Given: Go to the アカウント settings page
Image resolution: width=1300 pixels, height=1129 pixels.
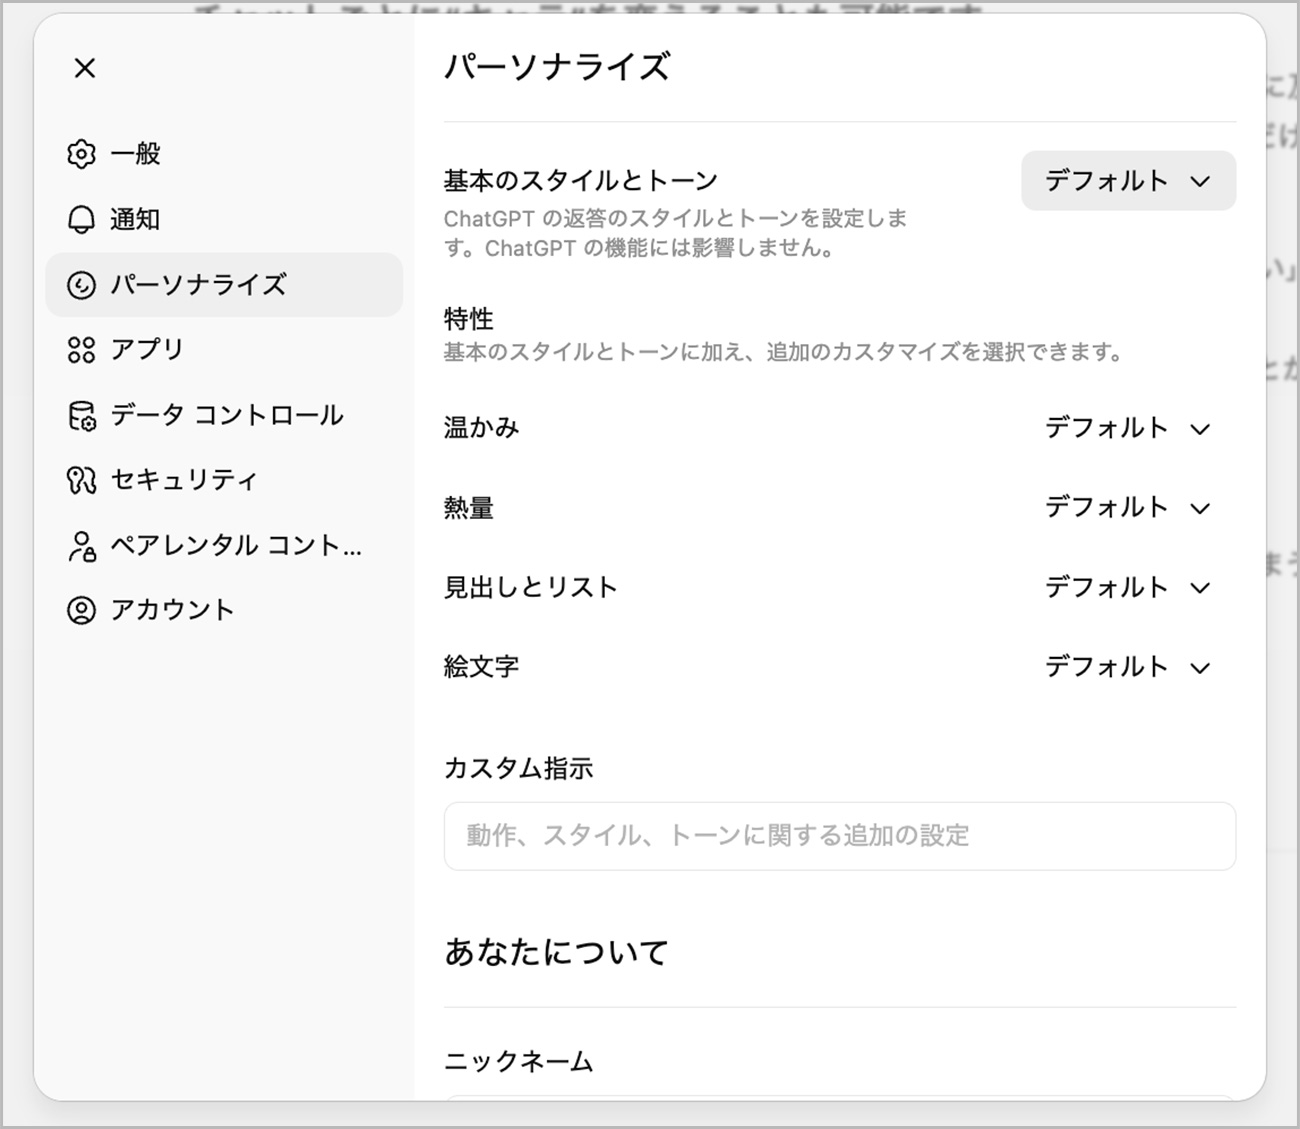Looking at the screenshot, I should pyautogui.click(x=172, y=610).
